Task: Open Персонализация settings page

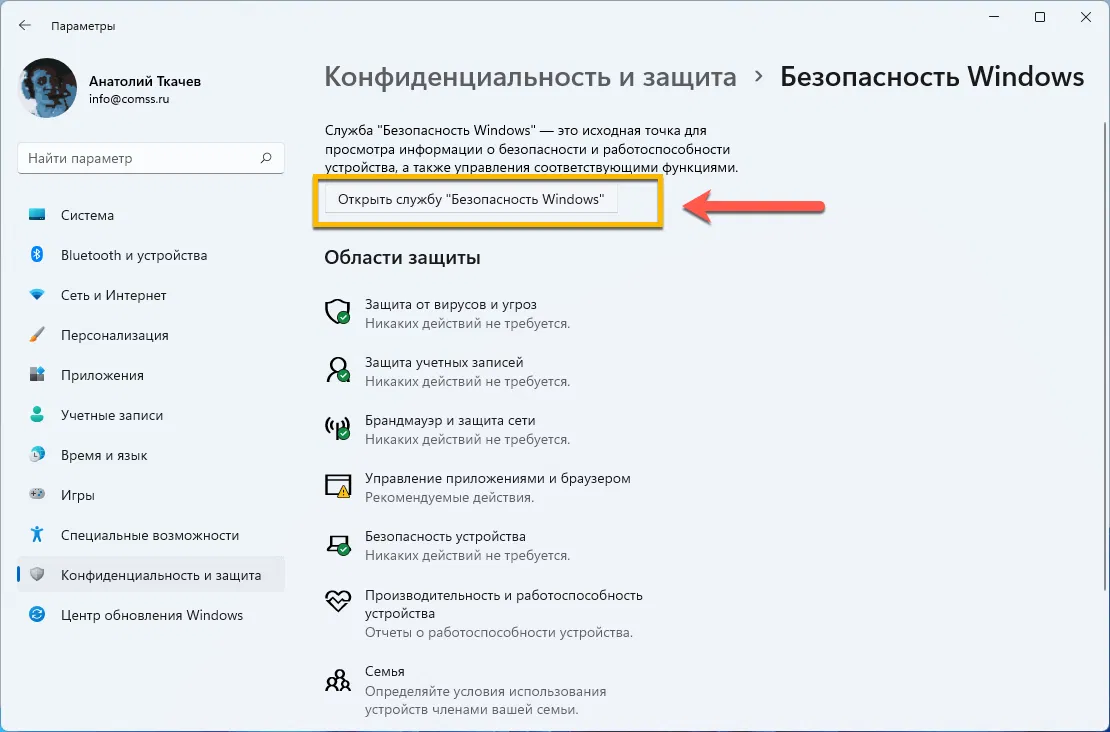Action: tap(114, 335)
